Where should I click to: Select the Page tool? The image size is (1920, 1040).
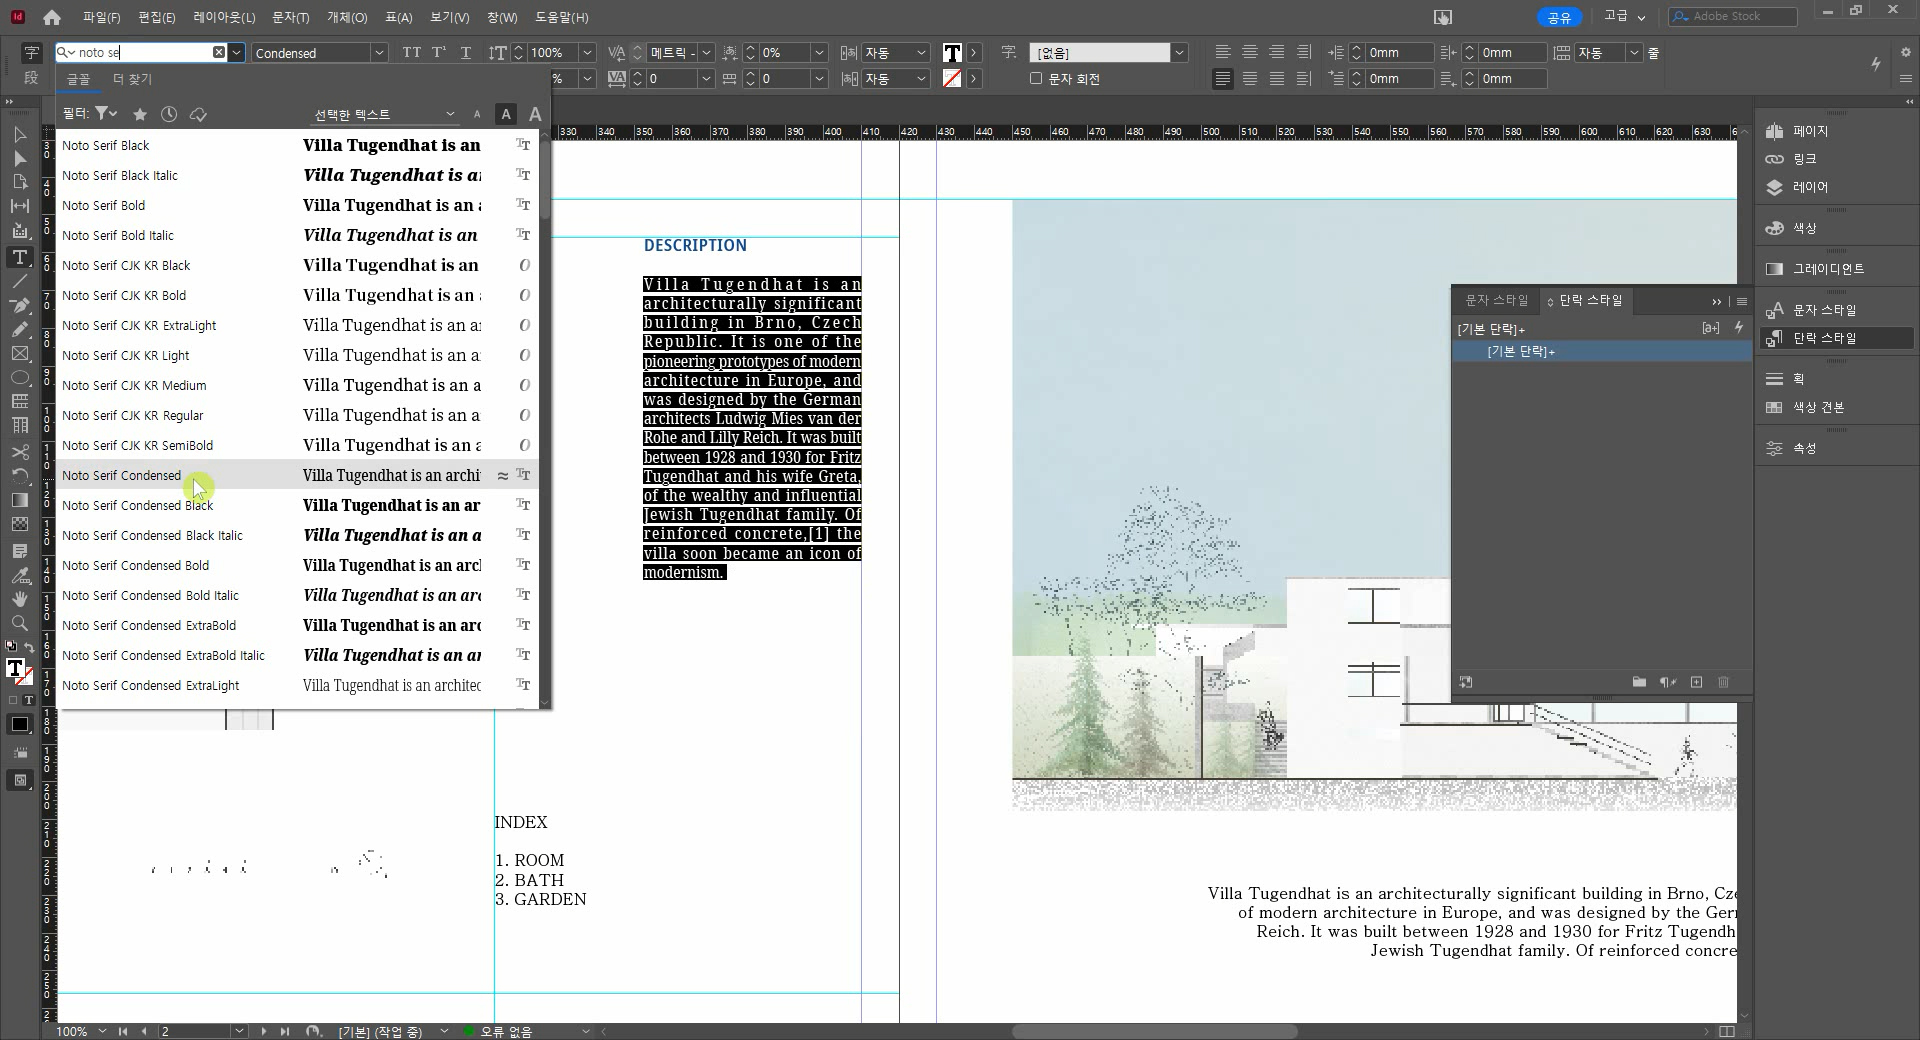(x=19, y=182)
